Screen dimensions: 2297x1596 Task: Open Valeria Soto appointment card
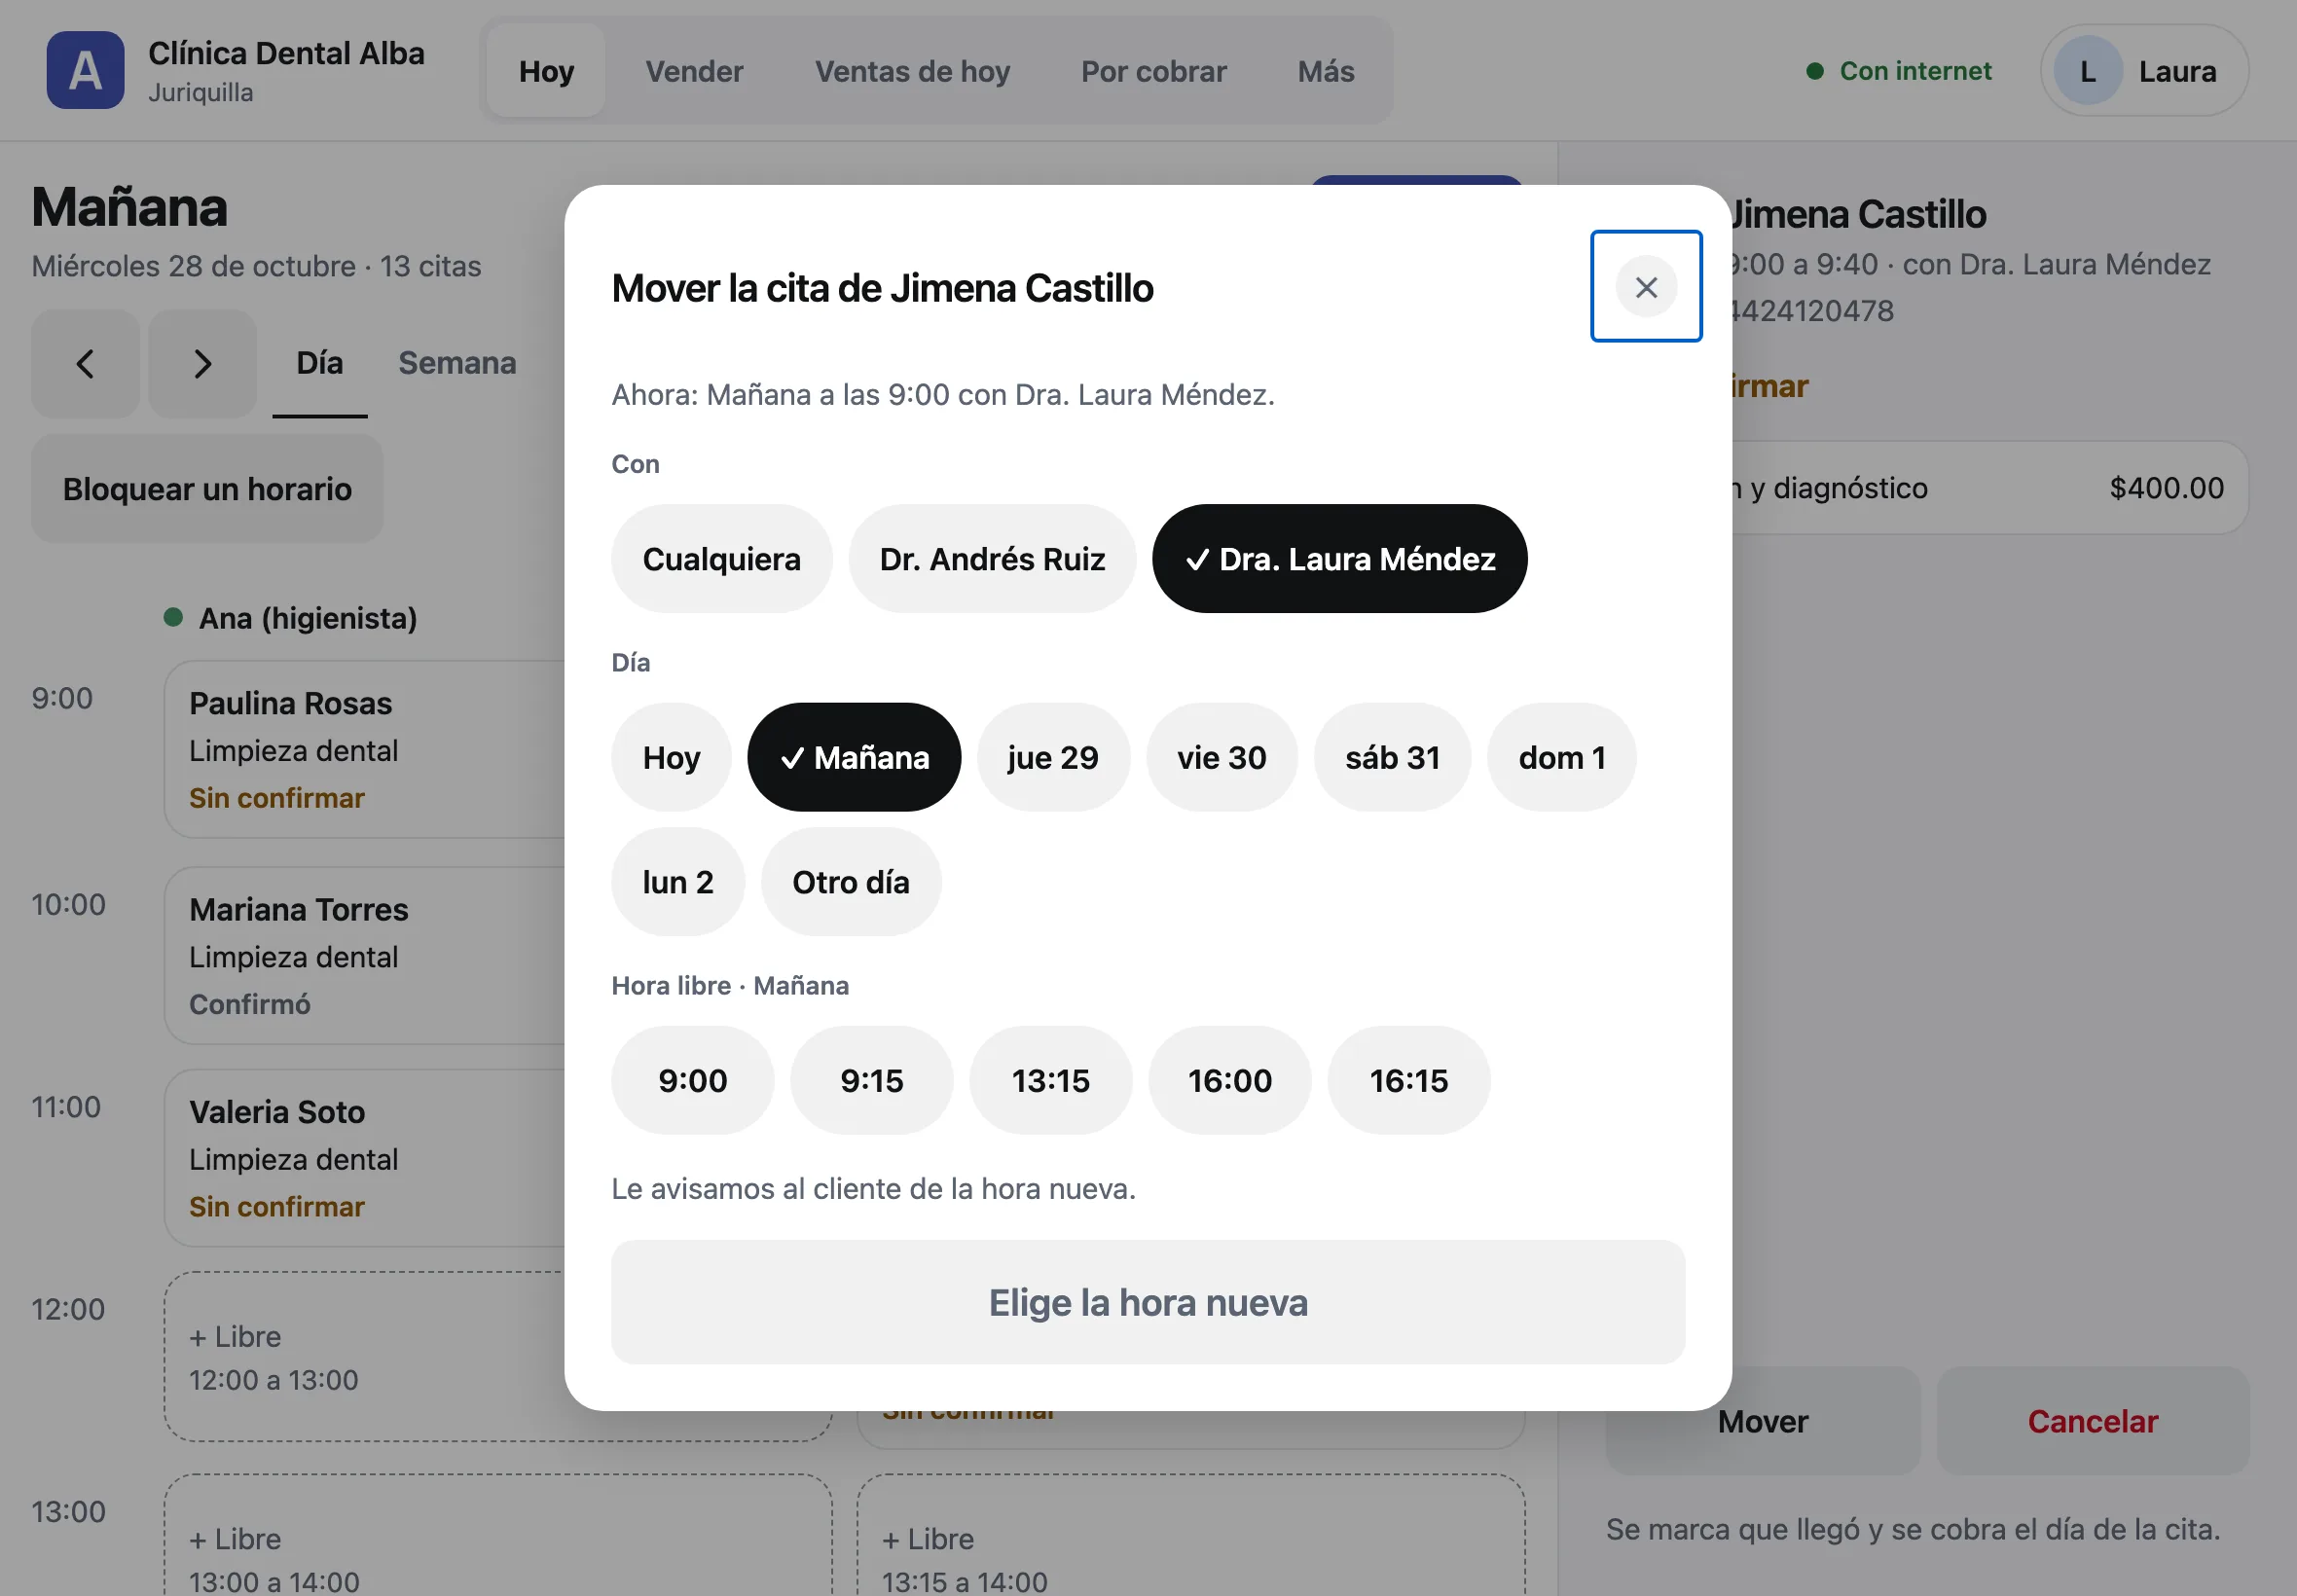click(365, 1158)
